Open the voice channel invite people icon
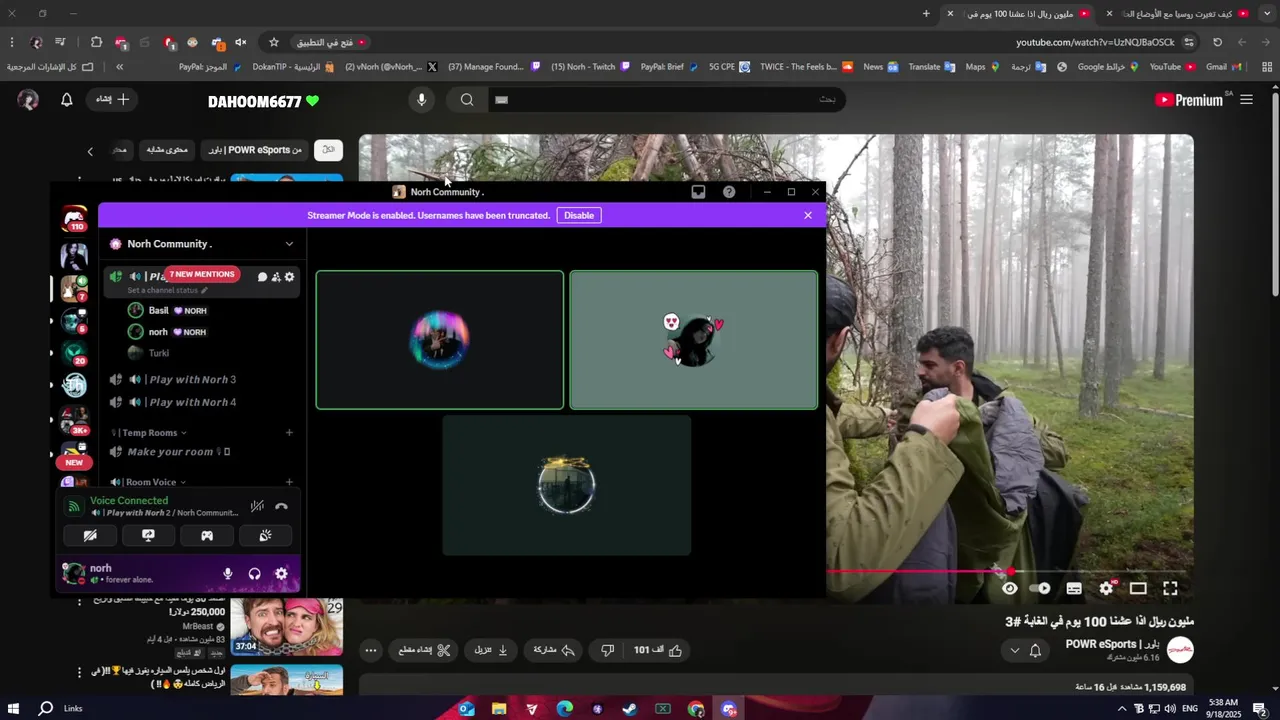Image resolution: width=1280 pixels, height=720 pixels. click(276, 277)
